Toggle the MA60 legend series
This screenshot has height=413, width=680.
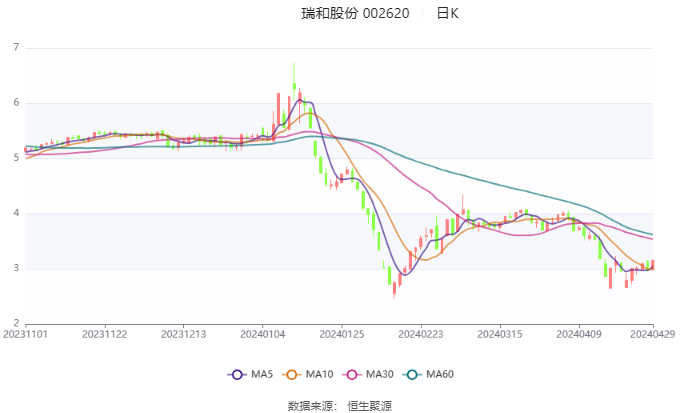pyautogui.click(x=428, y=374)
